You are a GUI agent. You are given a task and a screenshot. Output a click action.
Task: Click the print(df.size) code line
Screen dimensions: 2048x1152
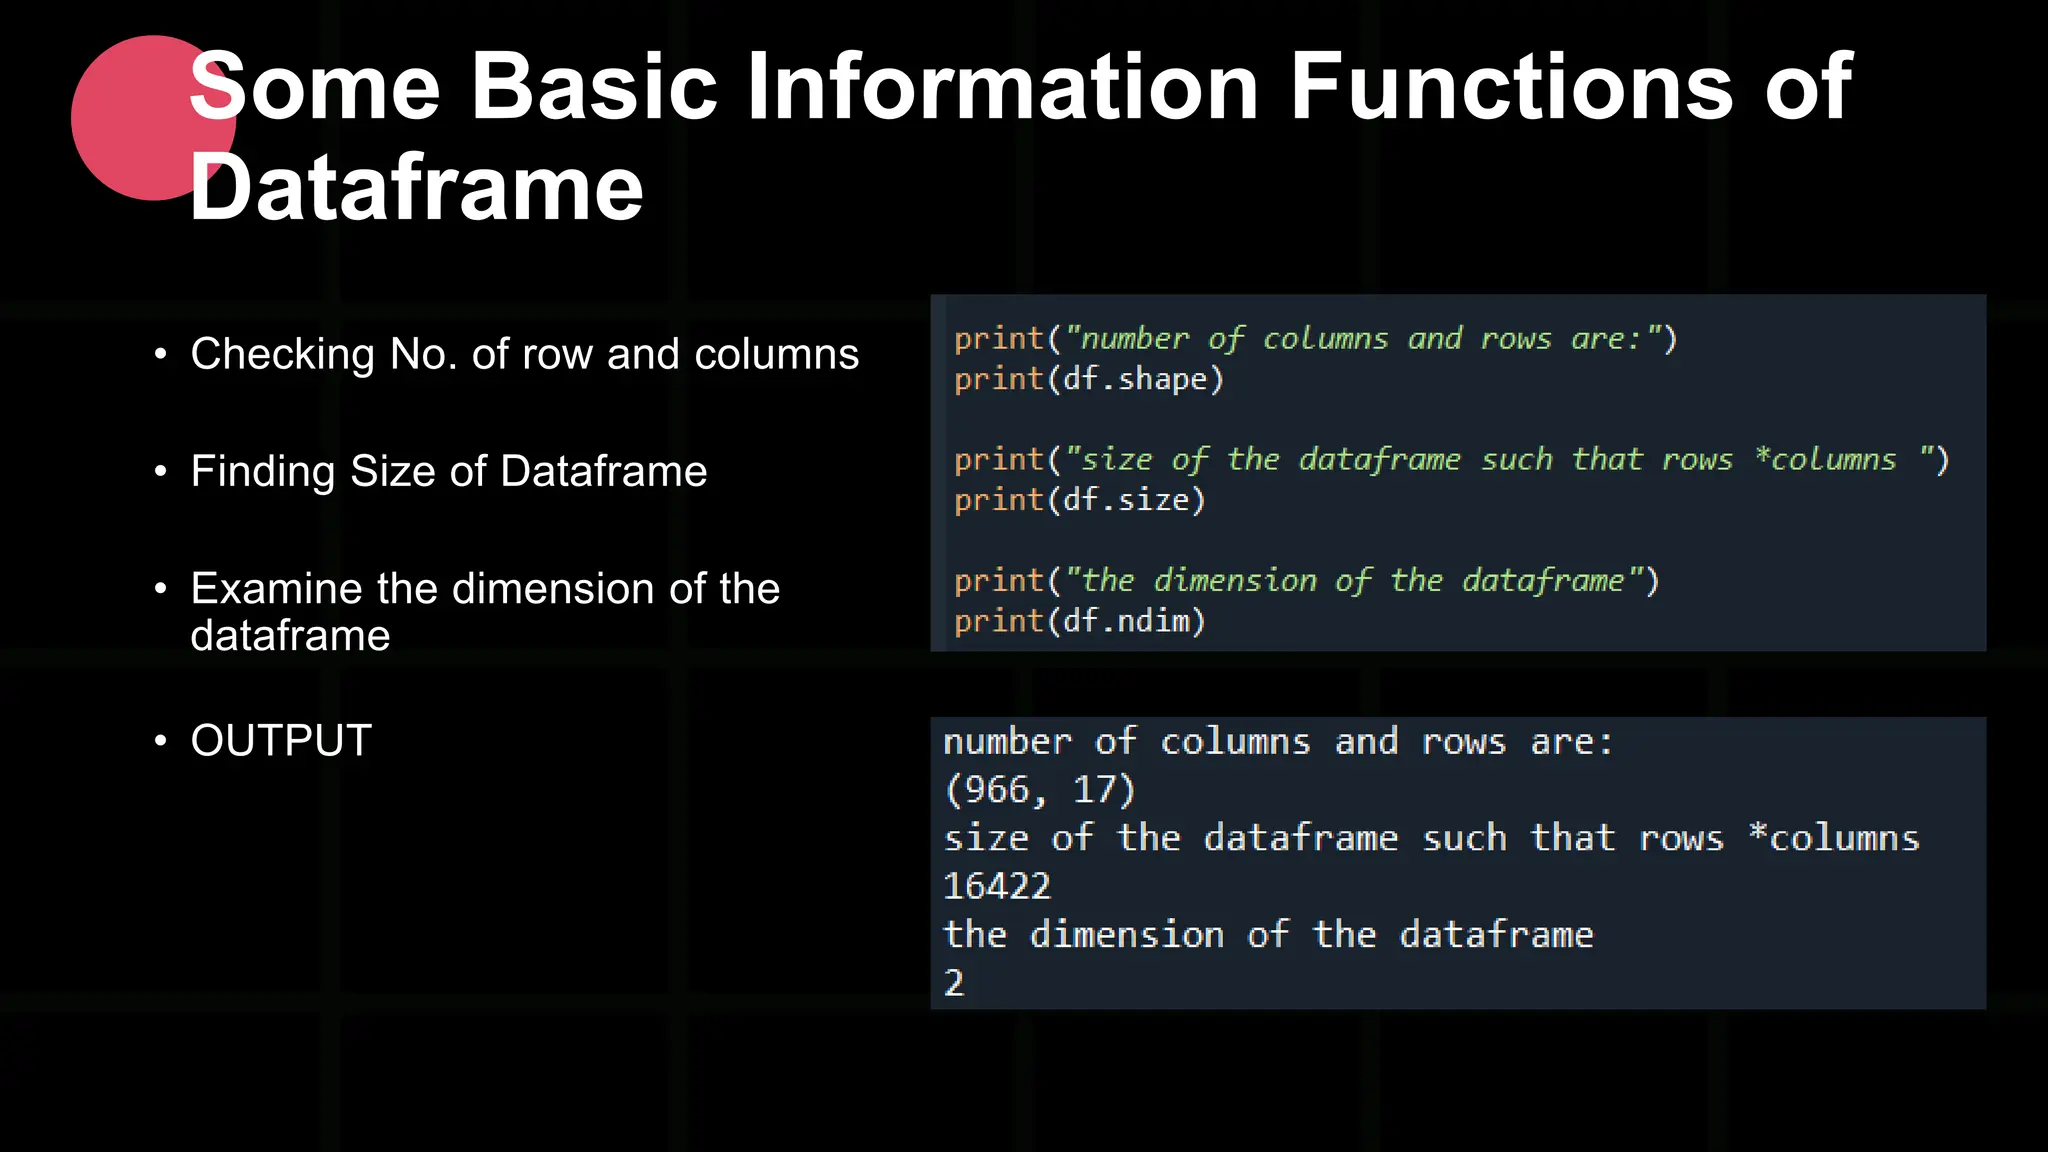pyautogui.click(x=1079, y=500)
